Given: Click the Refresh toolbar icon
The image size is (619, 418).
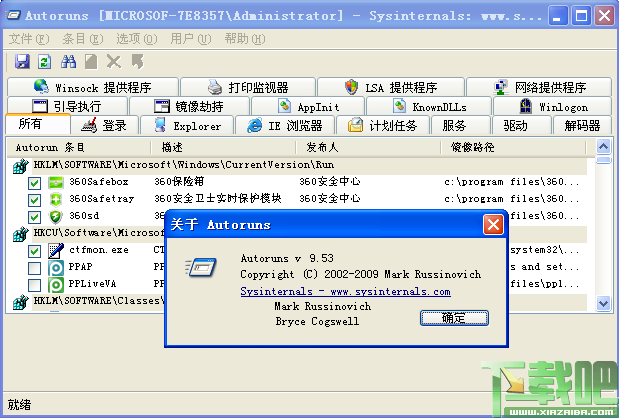Looking at the screenshot, I should tap(44, 62).
